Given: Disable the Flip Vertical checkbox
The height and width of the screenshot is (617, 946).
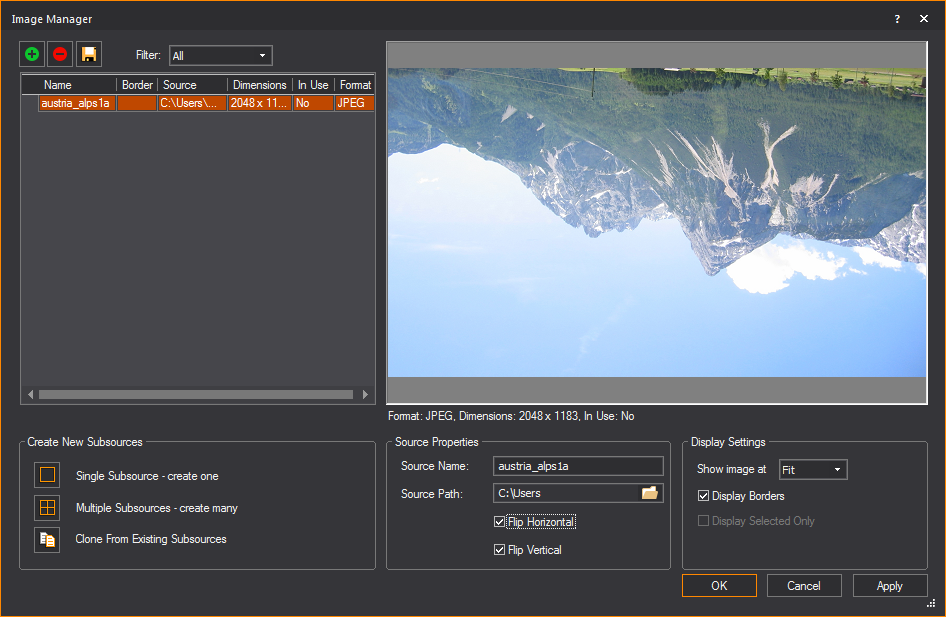Looking at the screenshot, I should (500, 550).
